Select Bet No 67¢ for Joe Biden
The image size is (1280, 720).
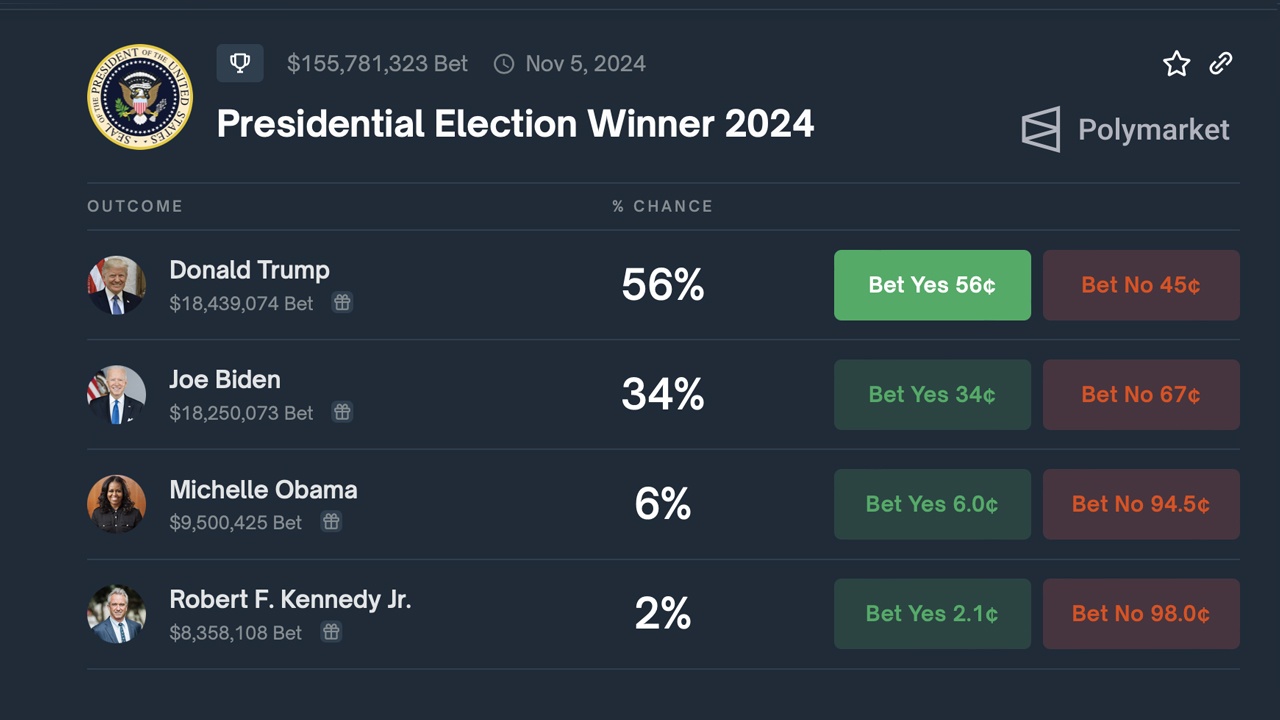pos(1141,394)
